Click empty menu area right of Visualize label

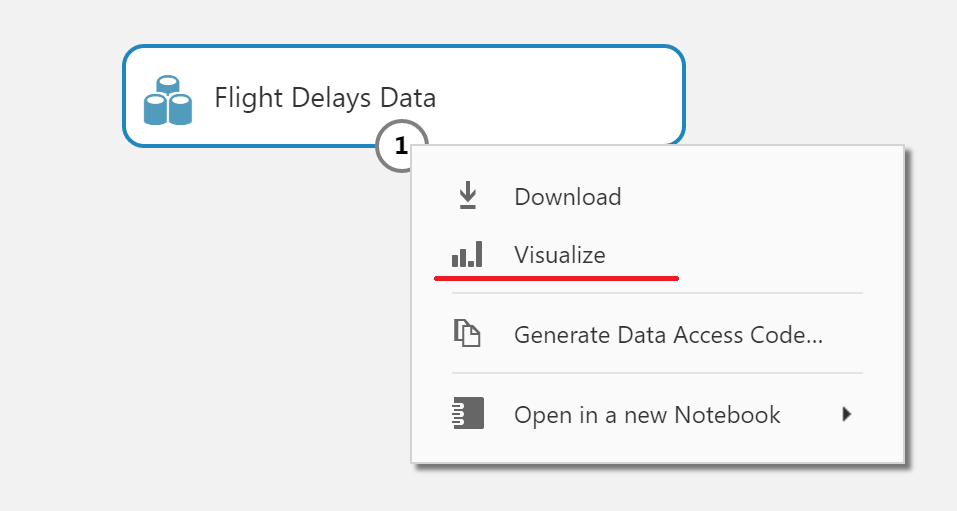750,255
